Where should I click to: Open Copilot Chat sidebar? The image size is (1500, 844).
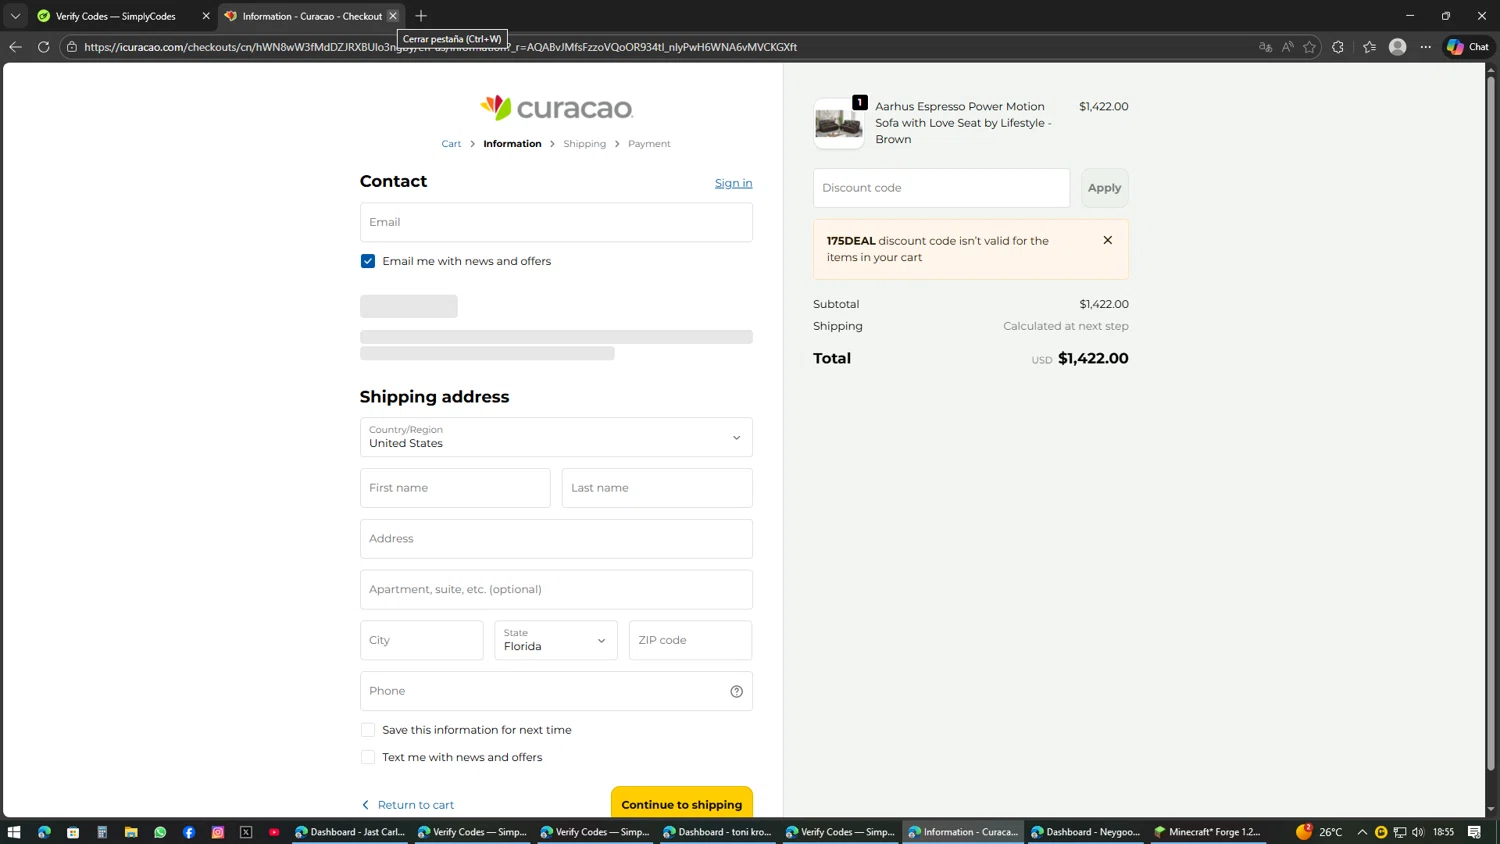(1468, 47)
